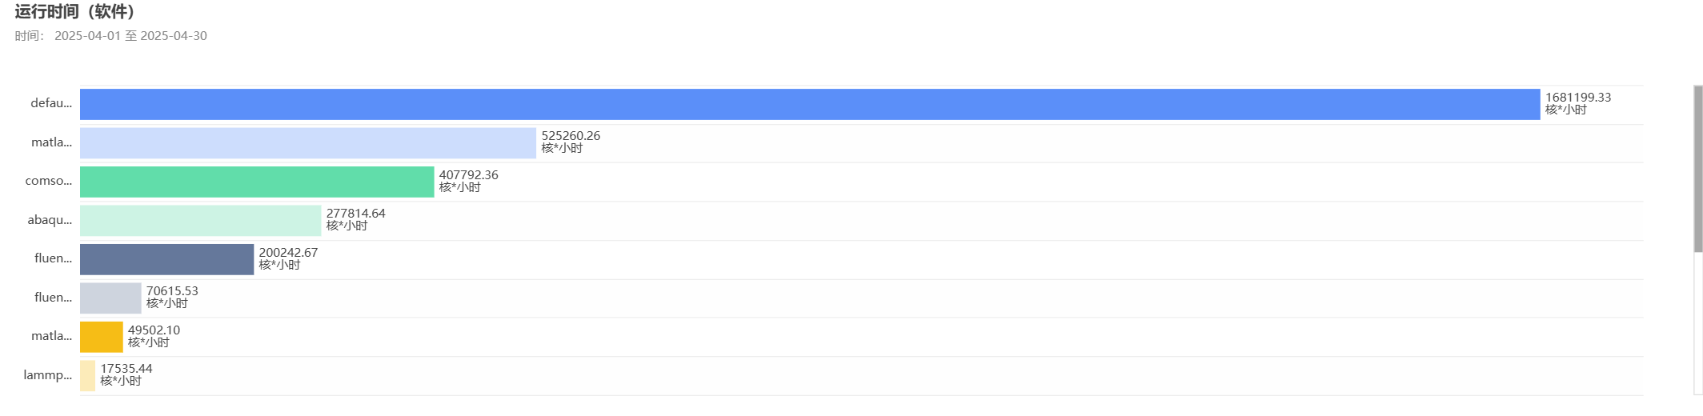The width and height of the screenshot is (1703, 416).
Task: Select the light blue 525260.26 bar
Action: (x=308, y=143)
